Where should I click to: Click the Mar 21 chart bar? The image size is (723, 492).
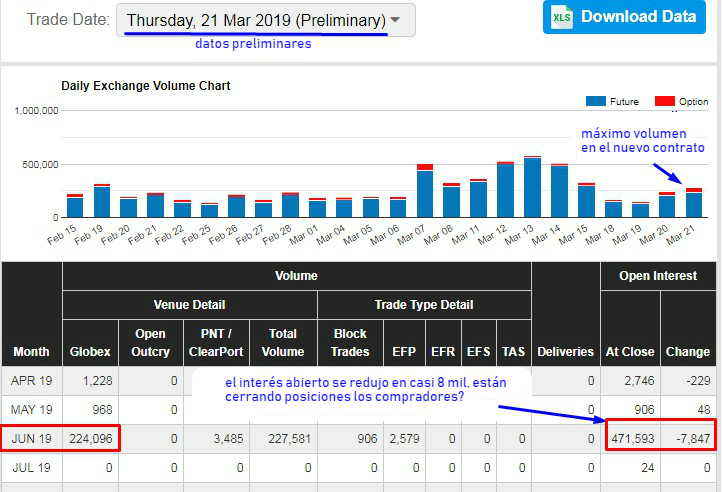coord(693,204)
